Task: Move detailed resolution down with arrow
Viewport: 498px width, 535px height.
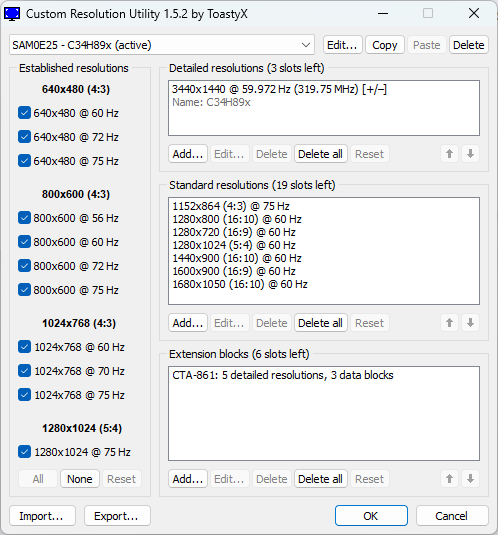Action: [470, 154]
